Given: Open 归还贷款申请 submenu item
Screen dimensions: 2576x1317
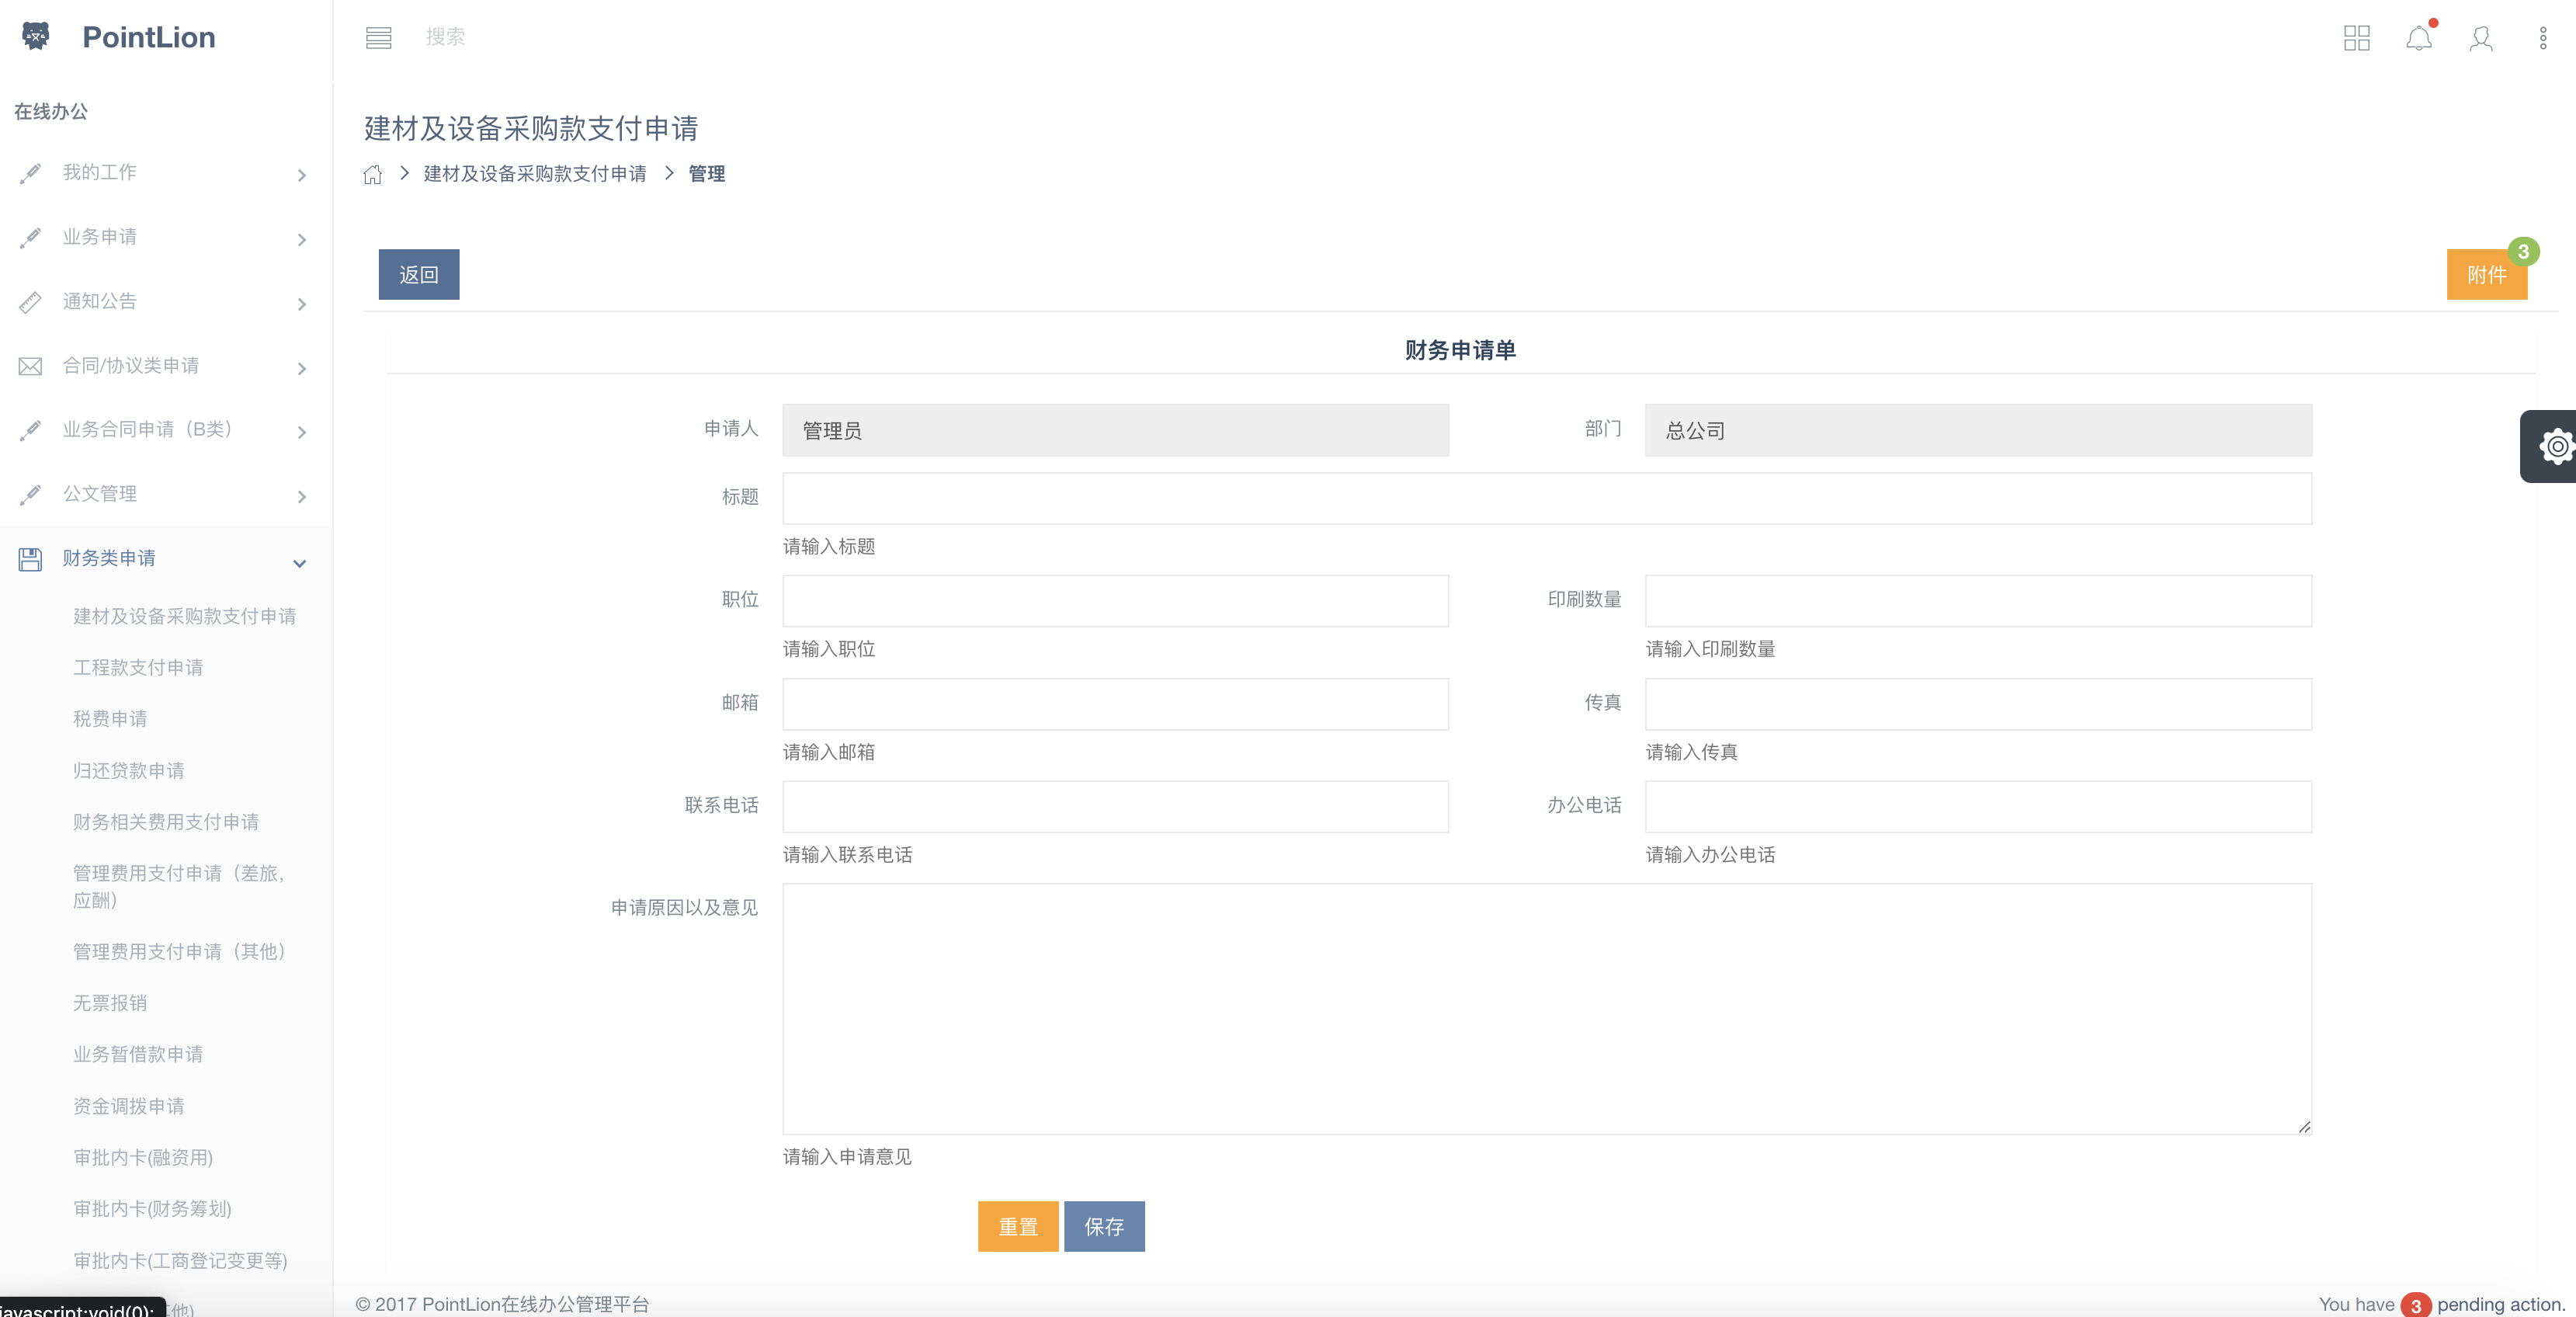Looking at the screenshot, I should coord(129,771).
